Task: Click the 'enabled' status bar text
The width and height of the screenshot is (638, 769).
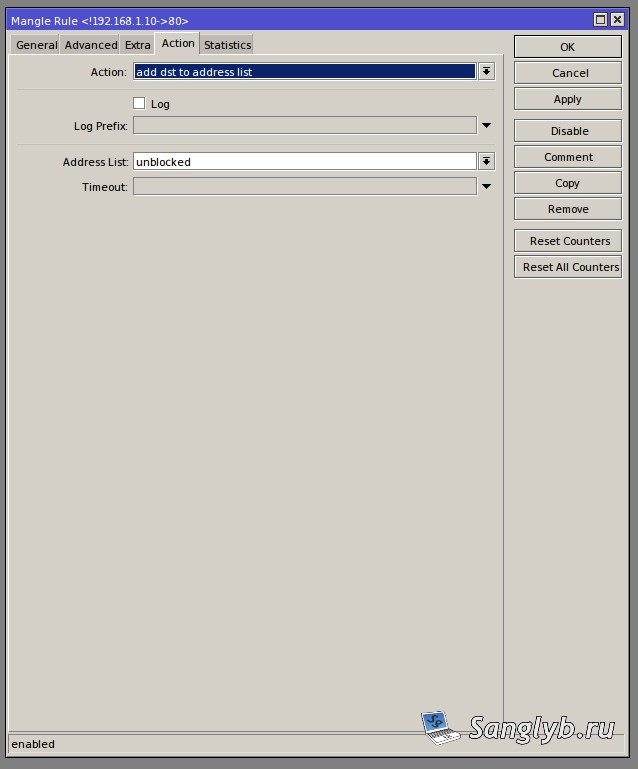Action: [33, 744]
